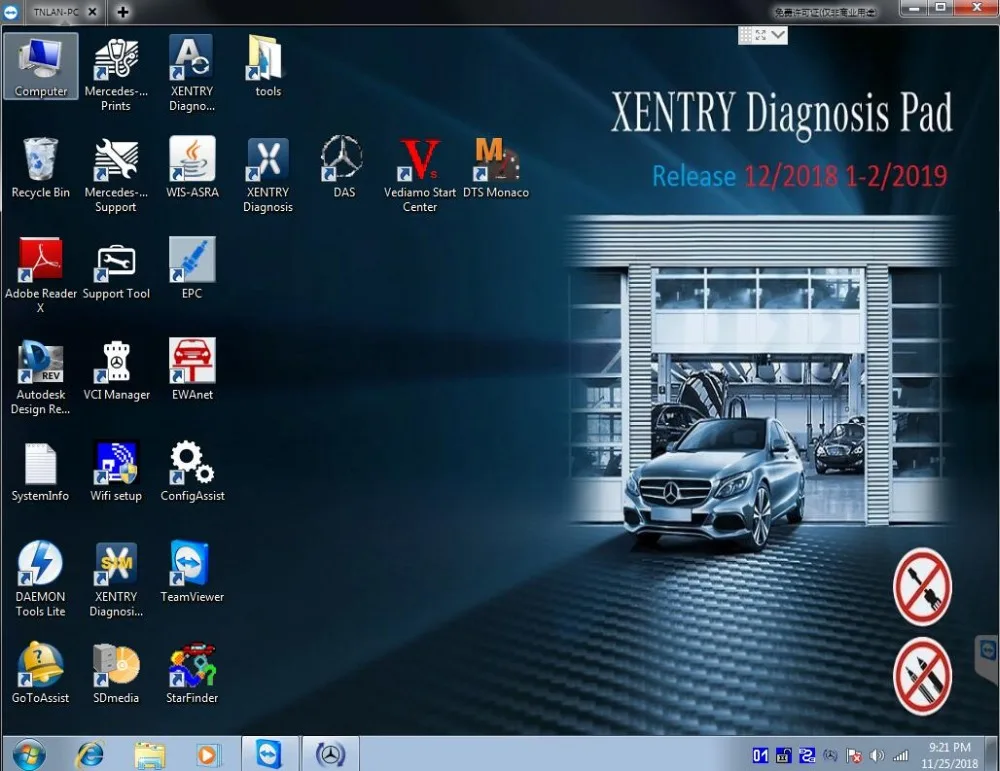Expand the TeamViewer toolbar chevron
The height and width of the screenshot is (771, 1000).
tap(778, 35)
